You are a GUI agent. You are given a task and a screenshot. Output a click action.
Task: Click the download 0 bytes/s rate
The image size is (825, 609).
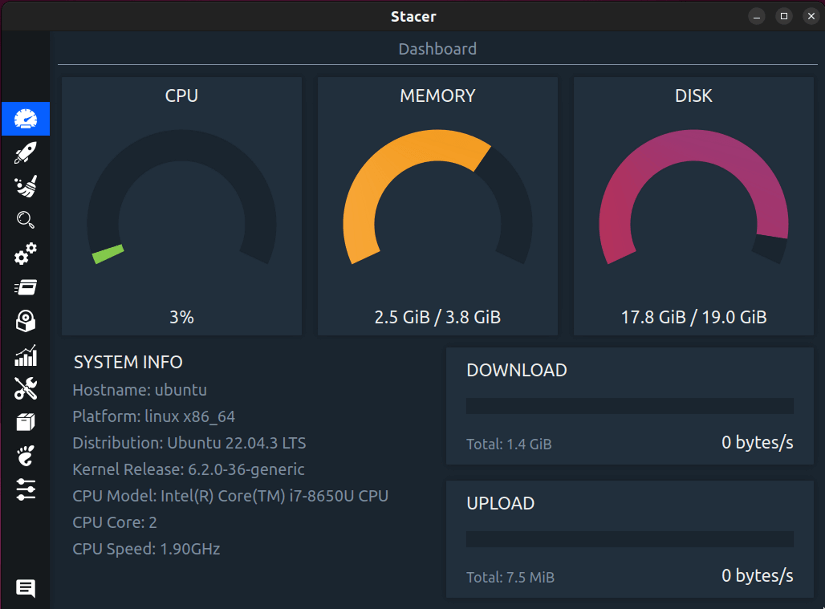click(x=757, y=443)
